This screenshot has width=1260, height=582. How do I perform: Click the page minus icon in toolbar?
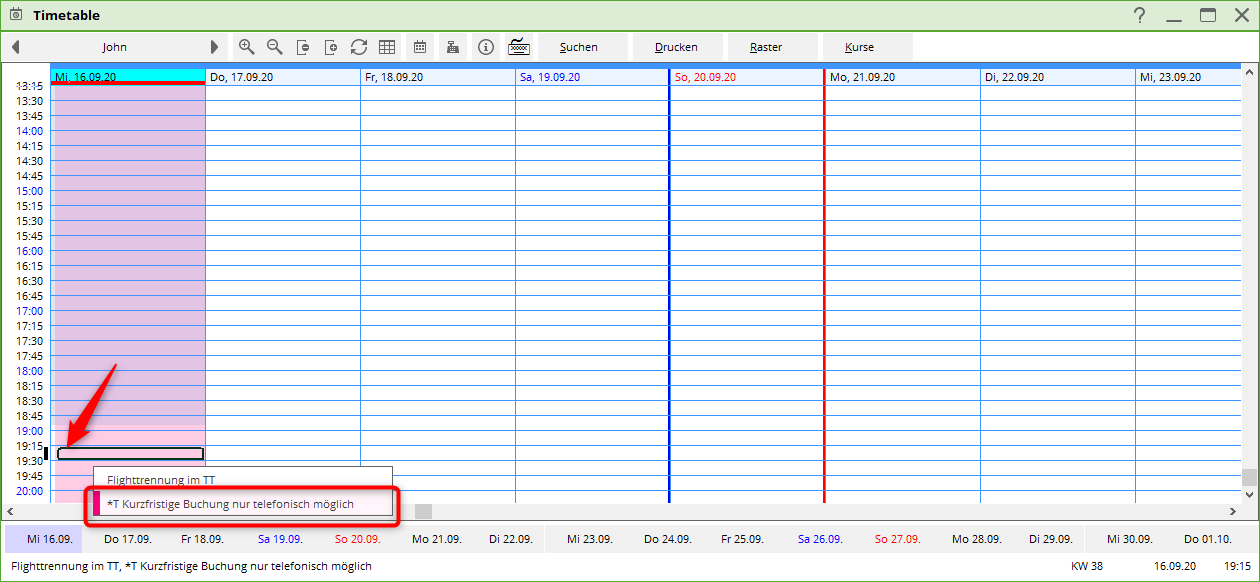click(x=303, y=47)
